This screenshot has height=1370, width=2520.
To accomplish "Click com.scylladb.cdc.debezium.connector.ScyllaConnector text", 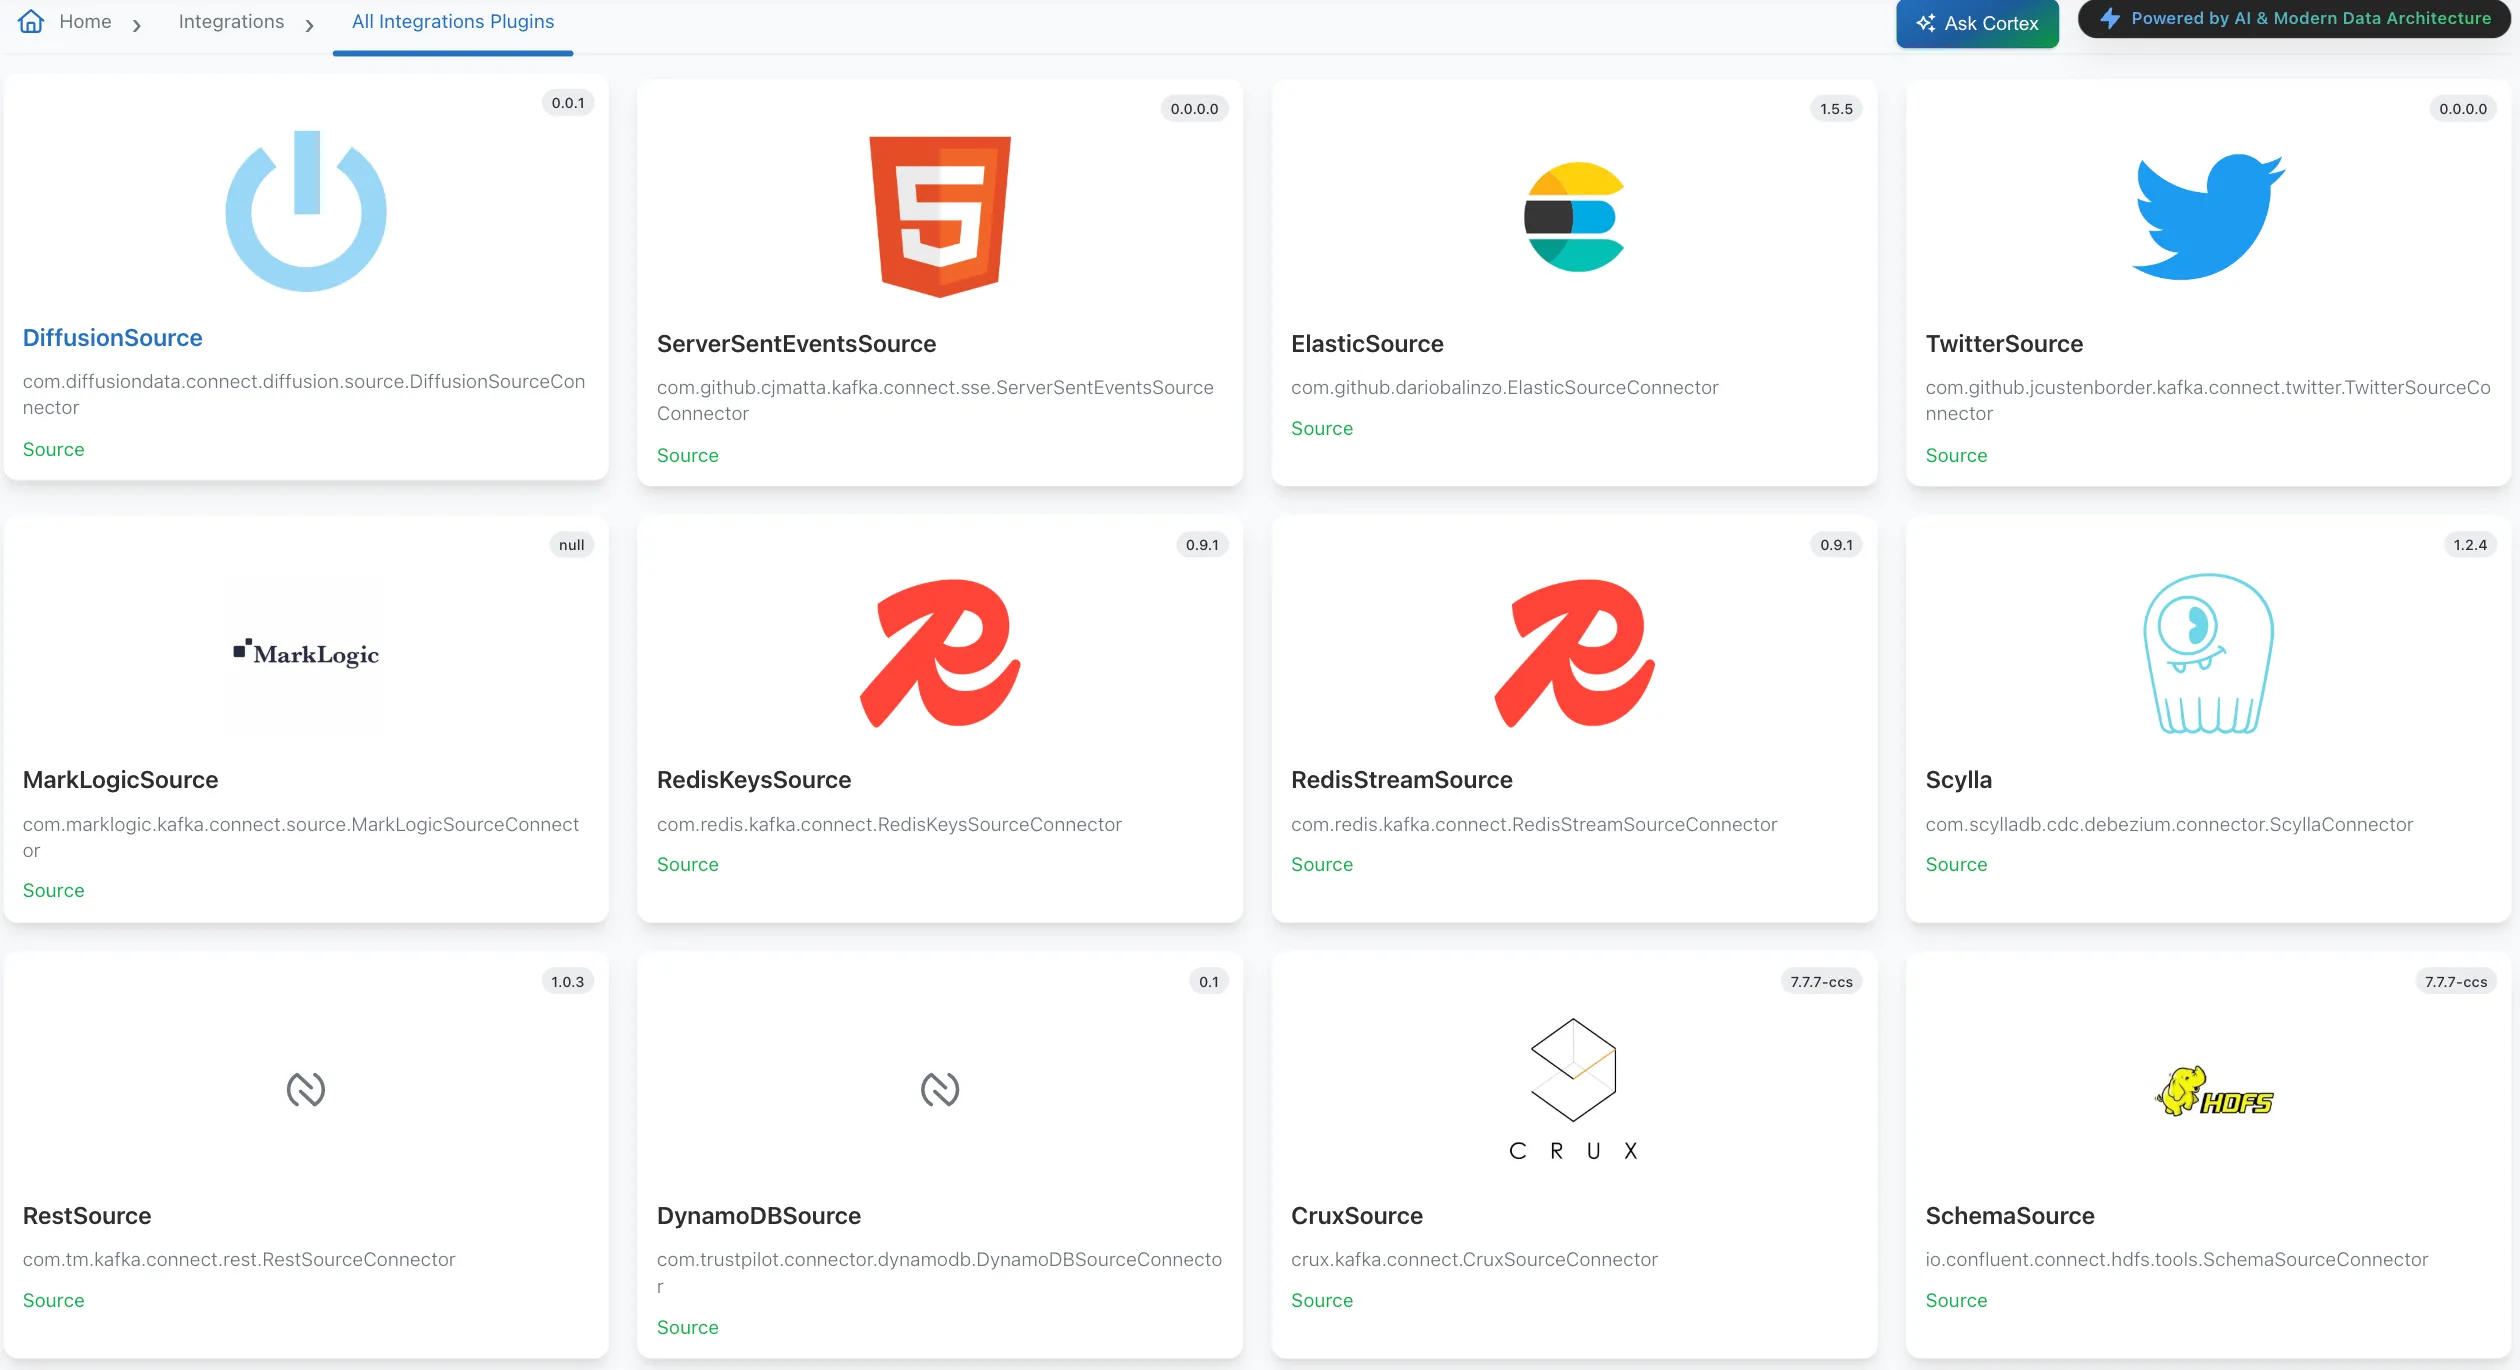I will (2169, 825).
